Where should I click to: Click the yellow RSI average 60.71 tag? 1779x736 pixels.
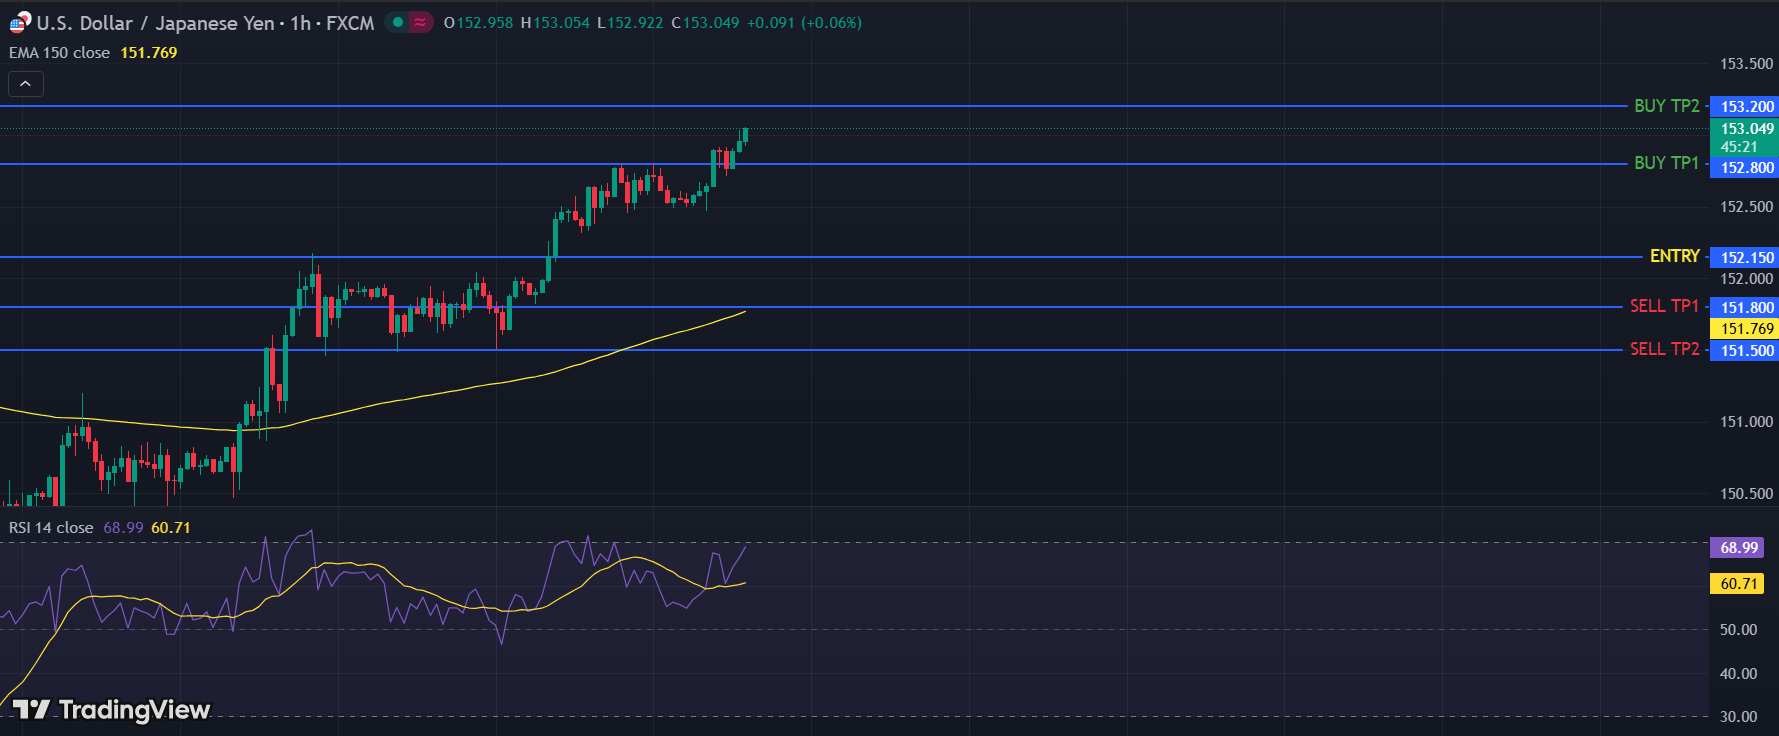pos(1738,584)
